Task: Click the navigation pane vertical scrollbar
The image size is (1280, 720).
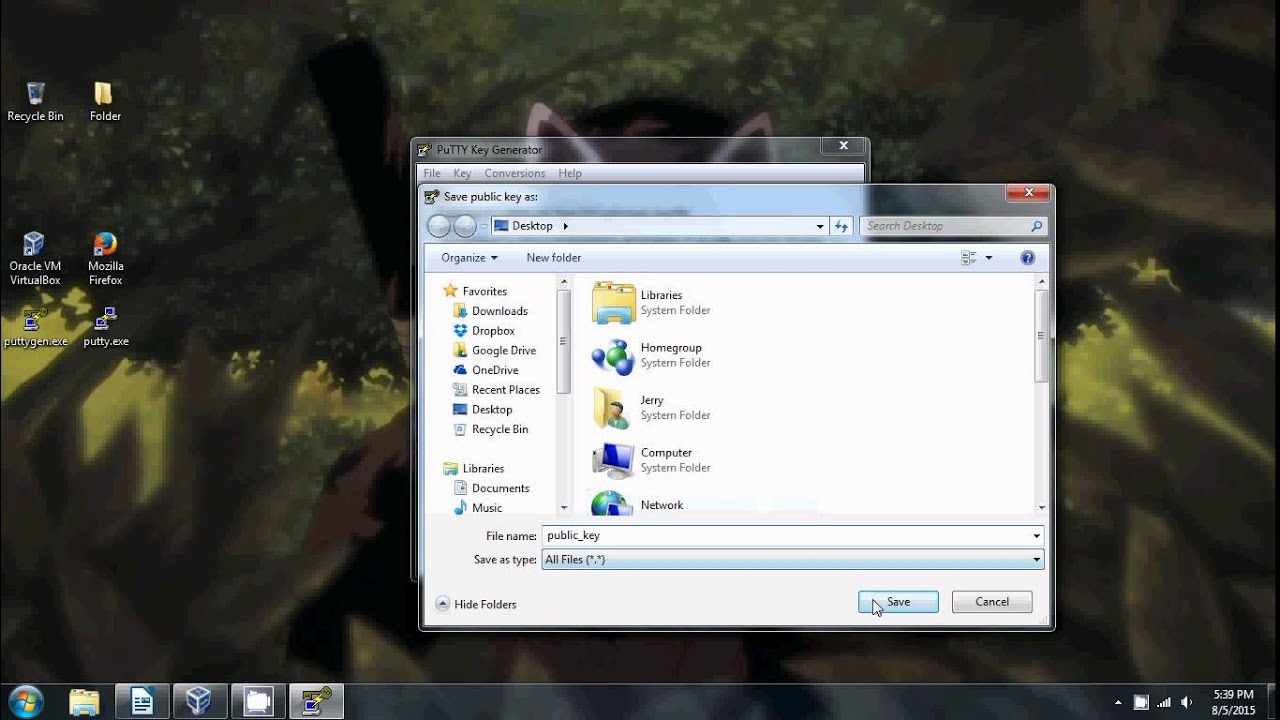Action: coord(563,395)
